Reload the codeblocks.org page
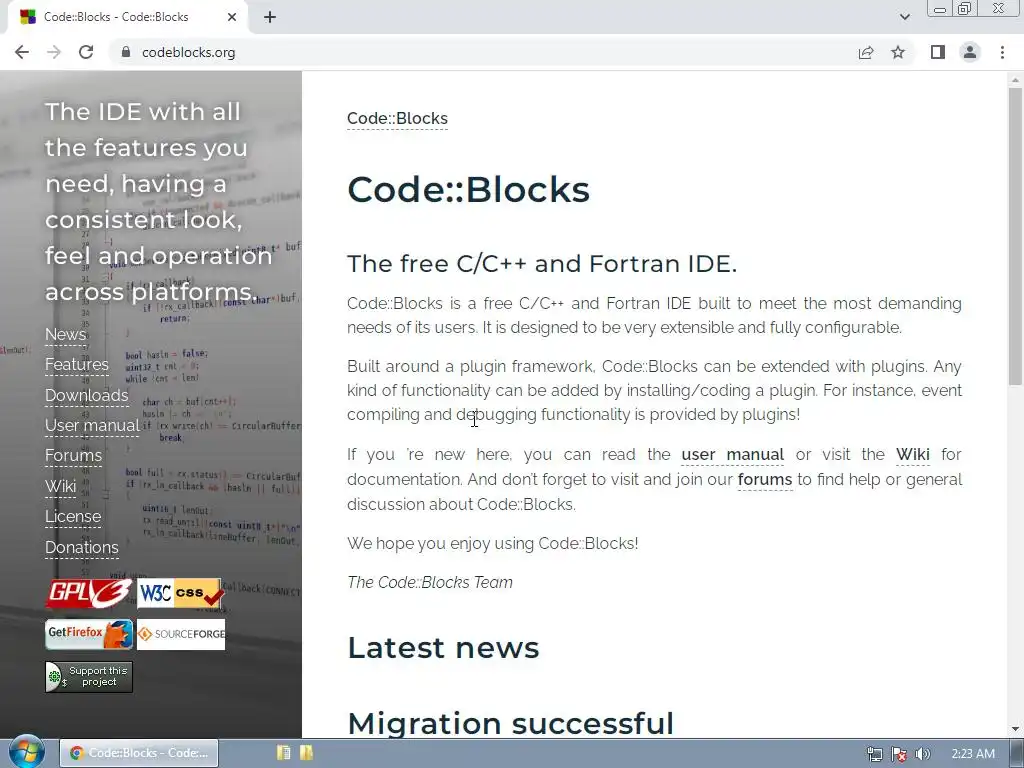1024x768 pixels. pos(86,52)
